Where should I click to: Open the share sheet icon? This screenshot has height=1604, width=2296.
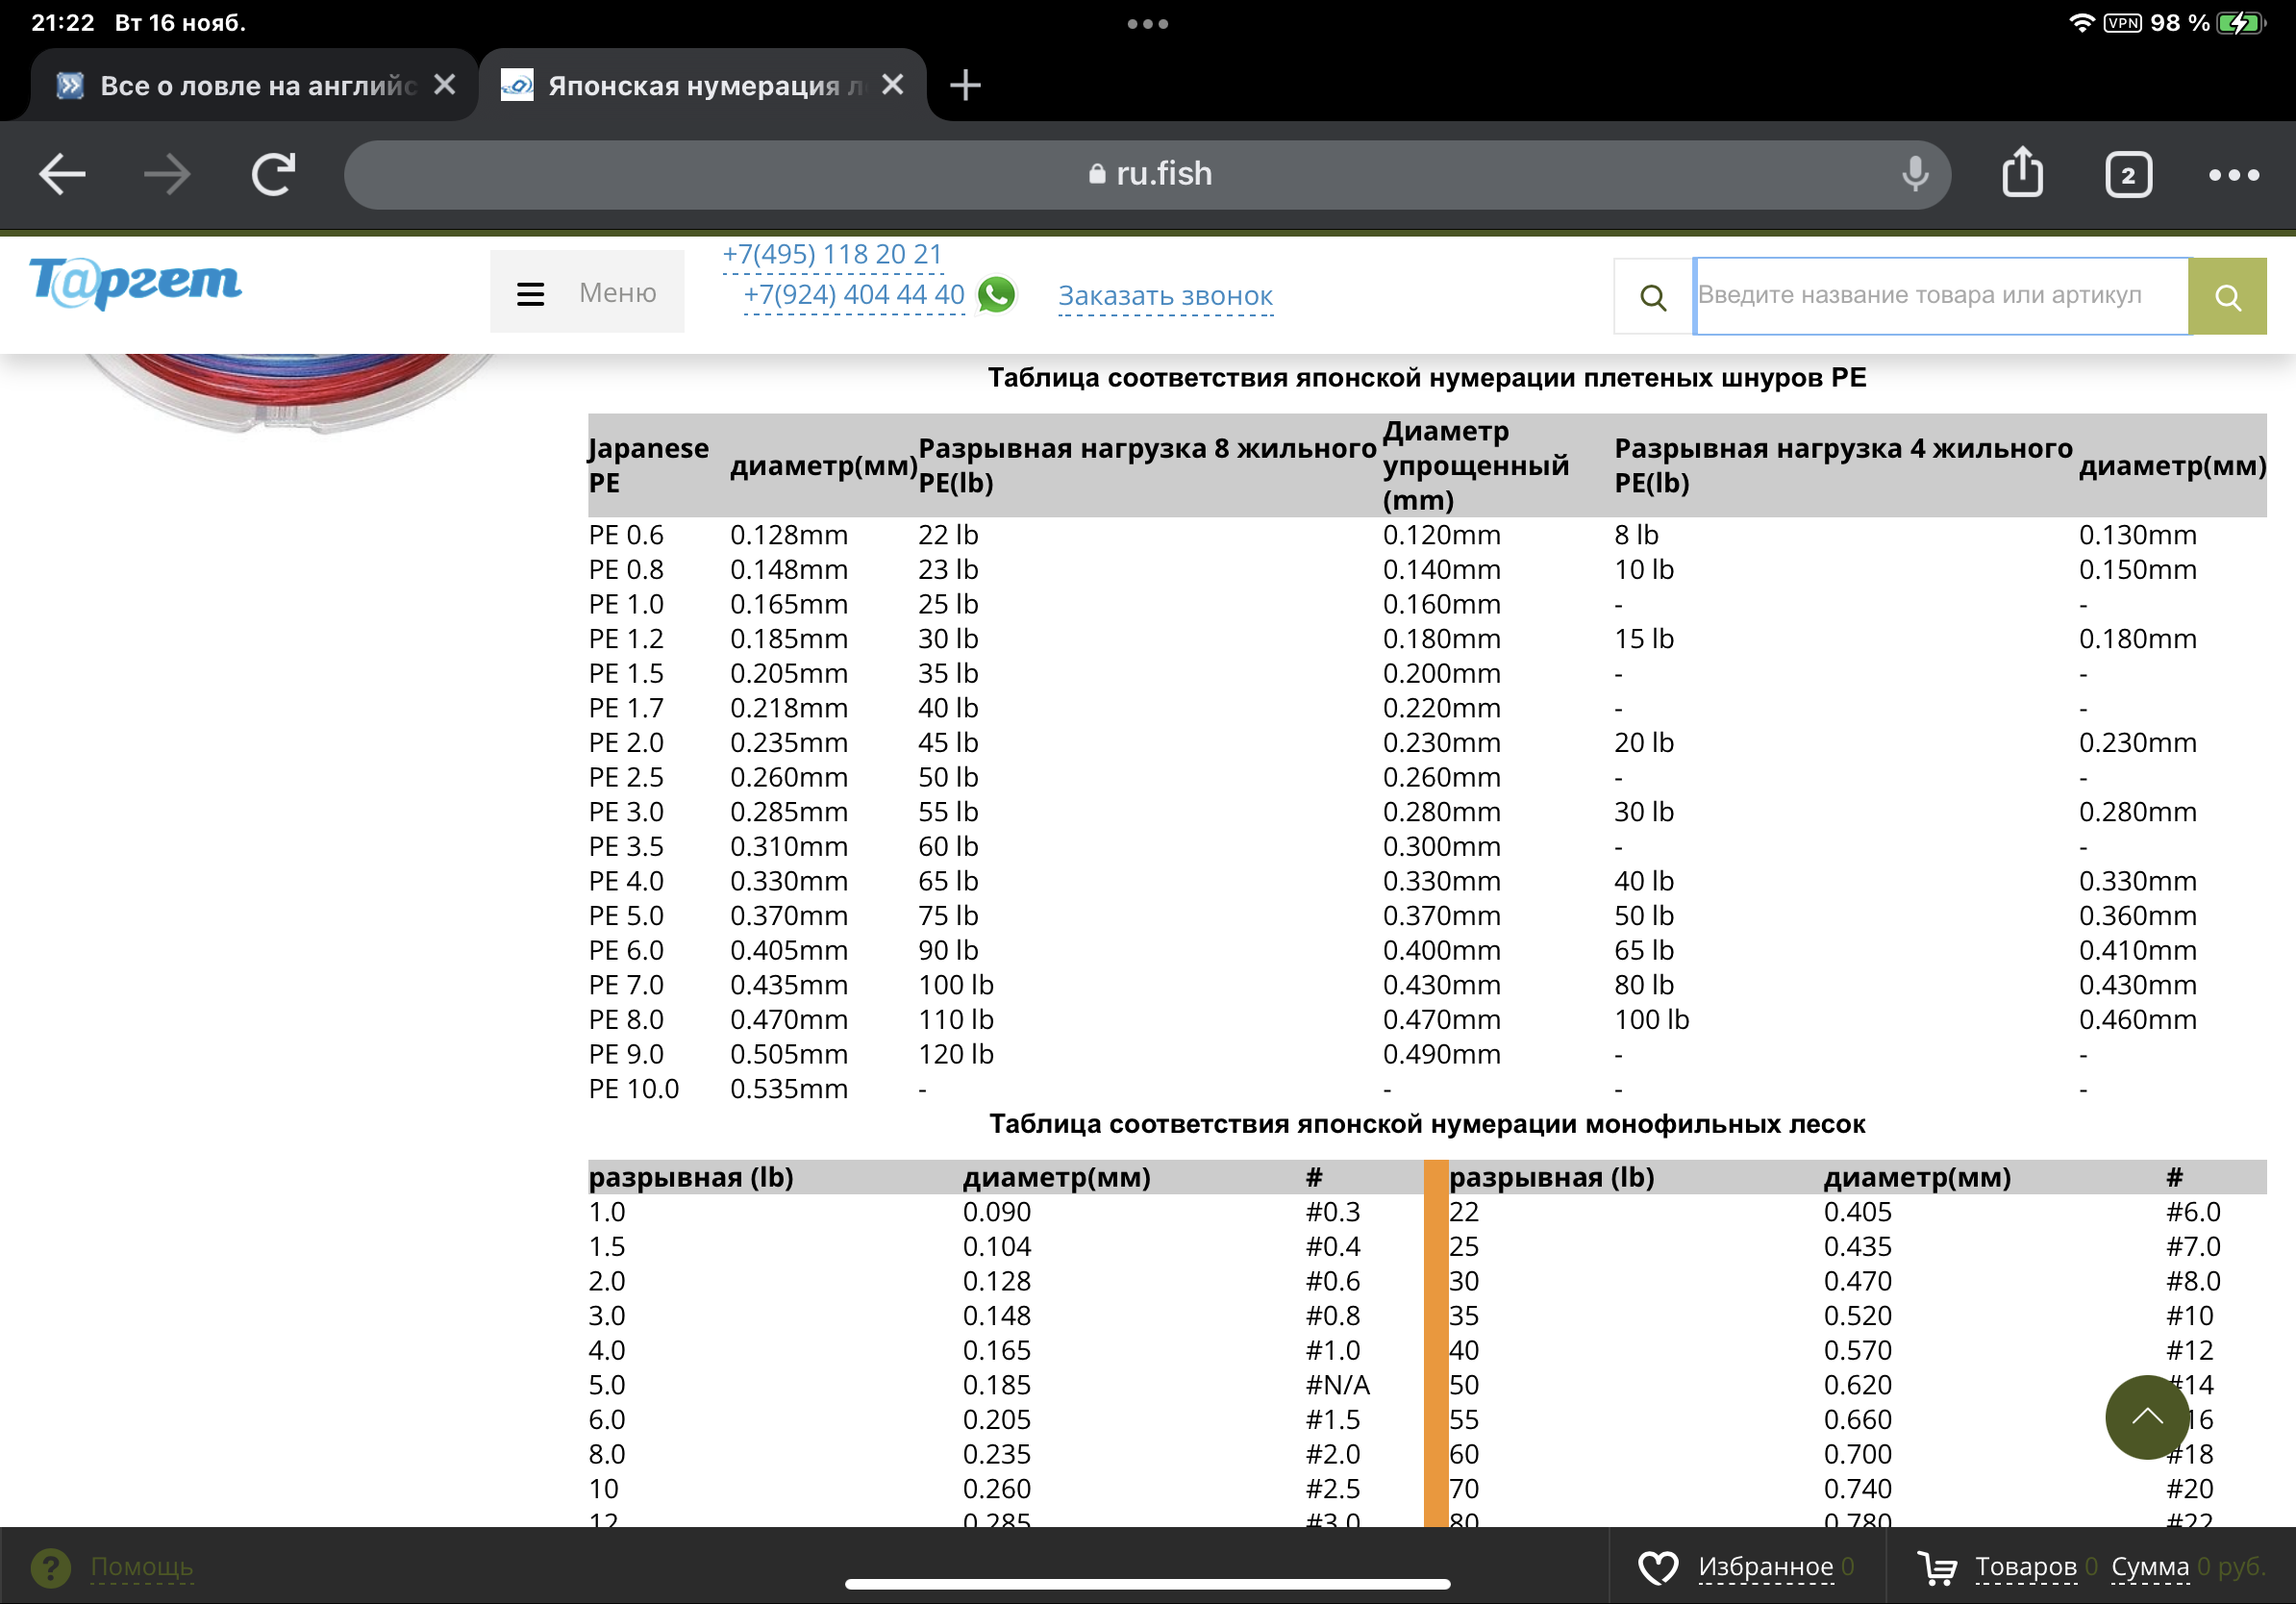(x=2022, y=173)
